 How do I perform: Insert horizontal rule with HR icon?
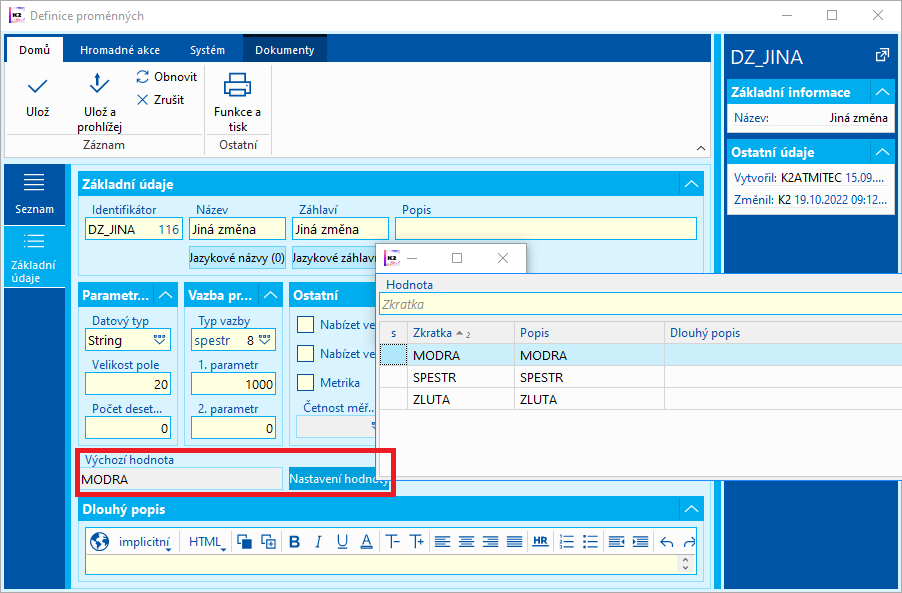pyautogui.click(x=540, y=542)
